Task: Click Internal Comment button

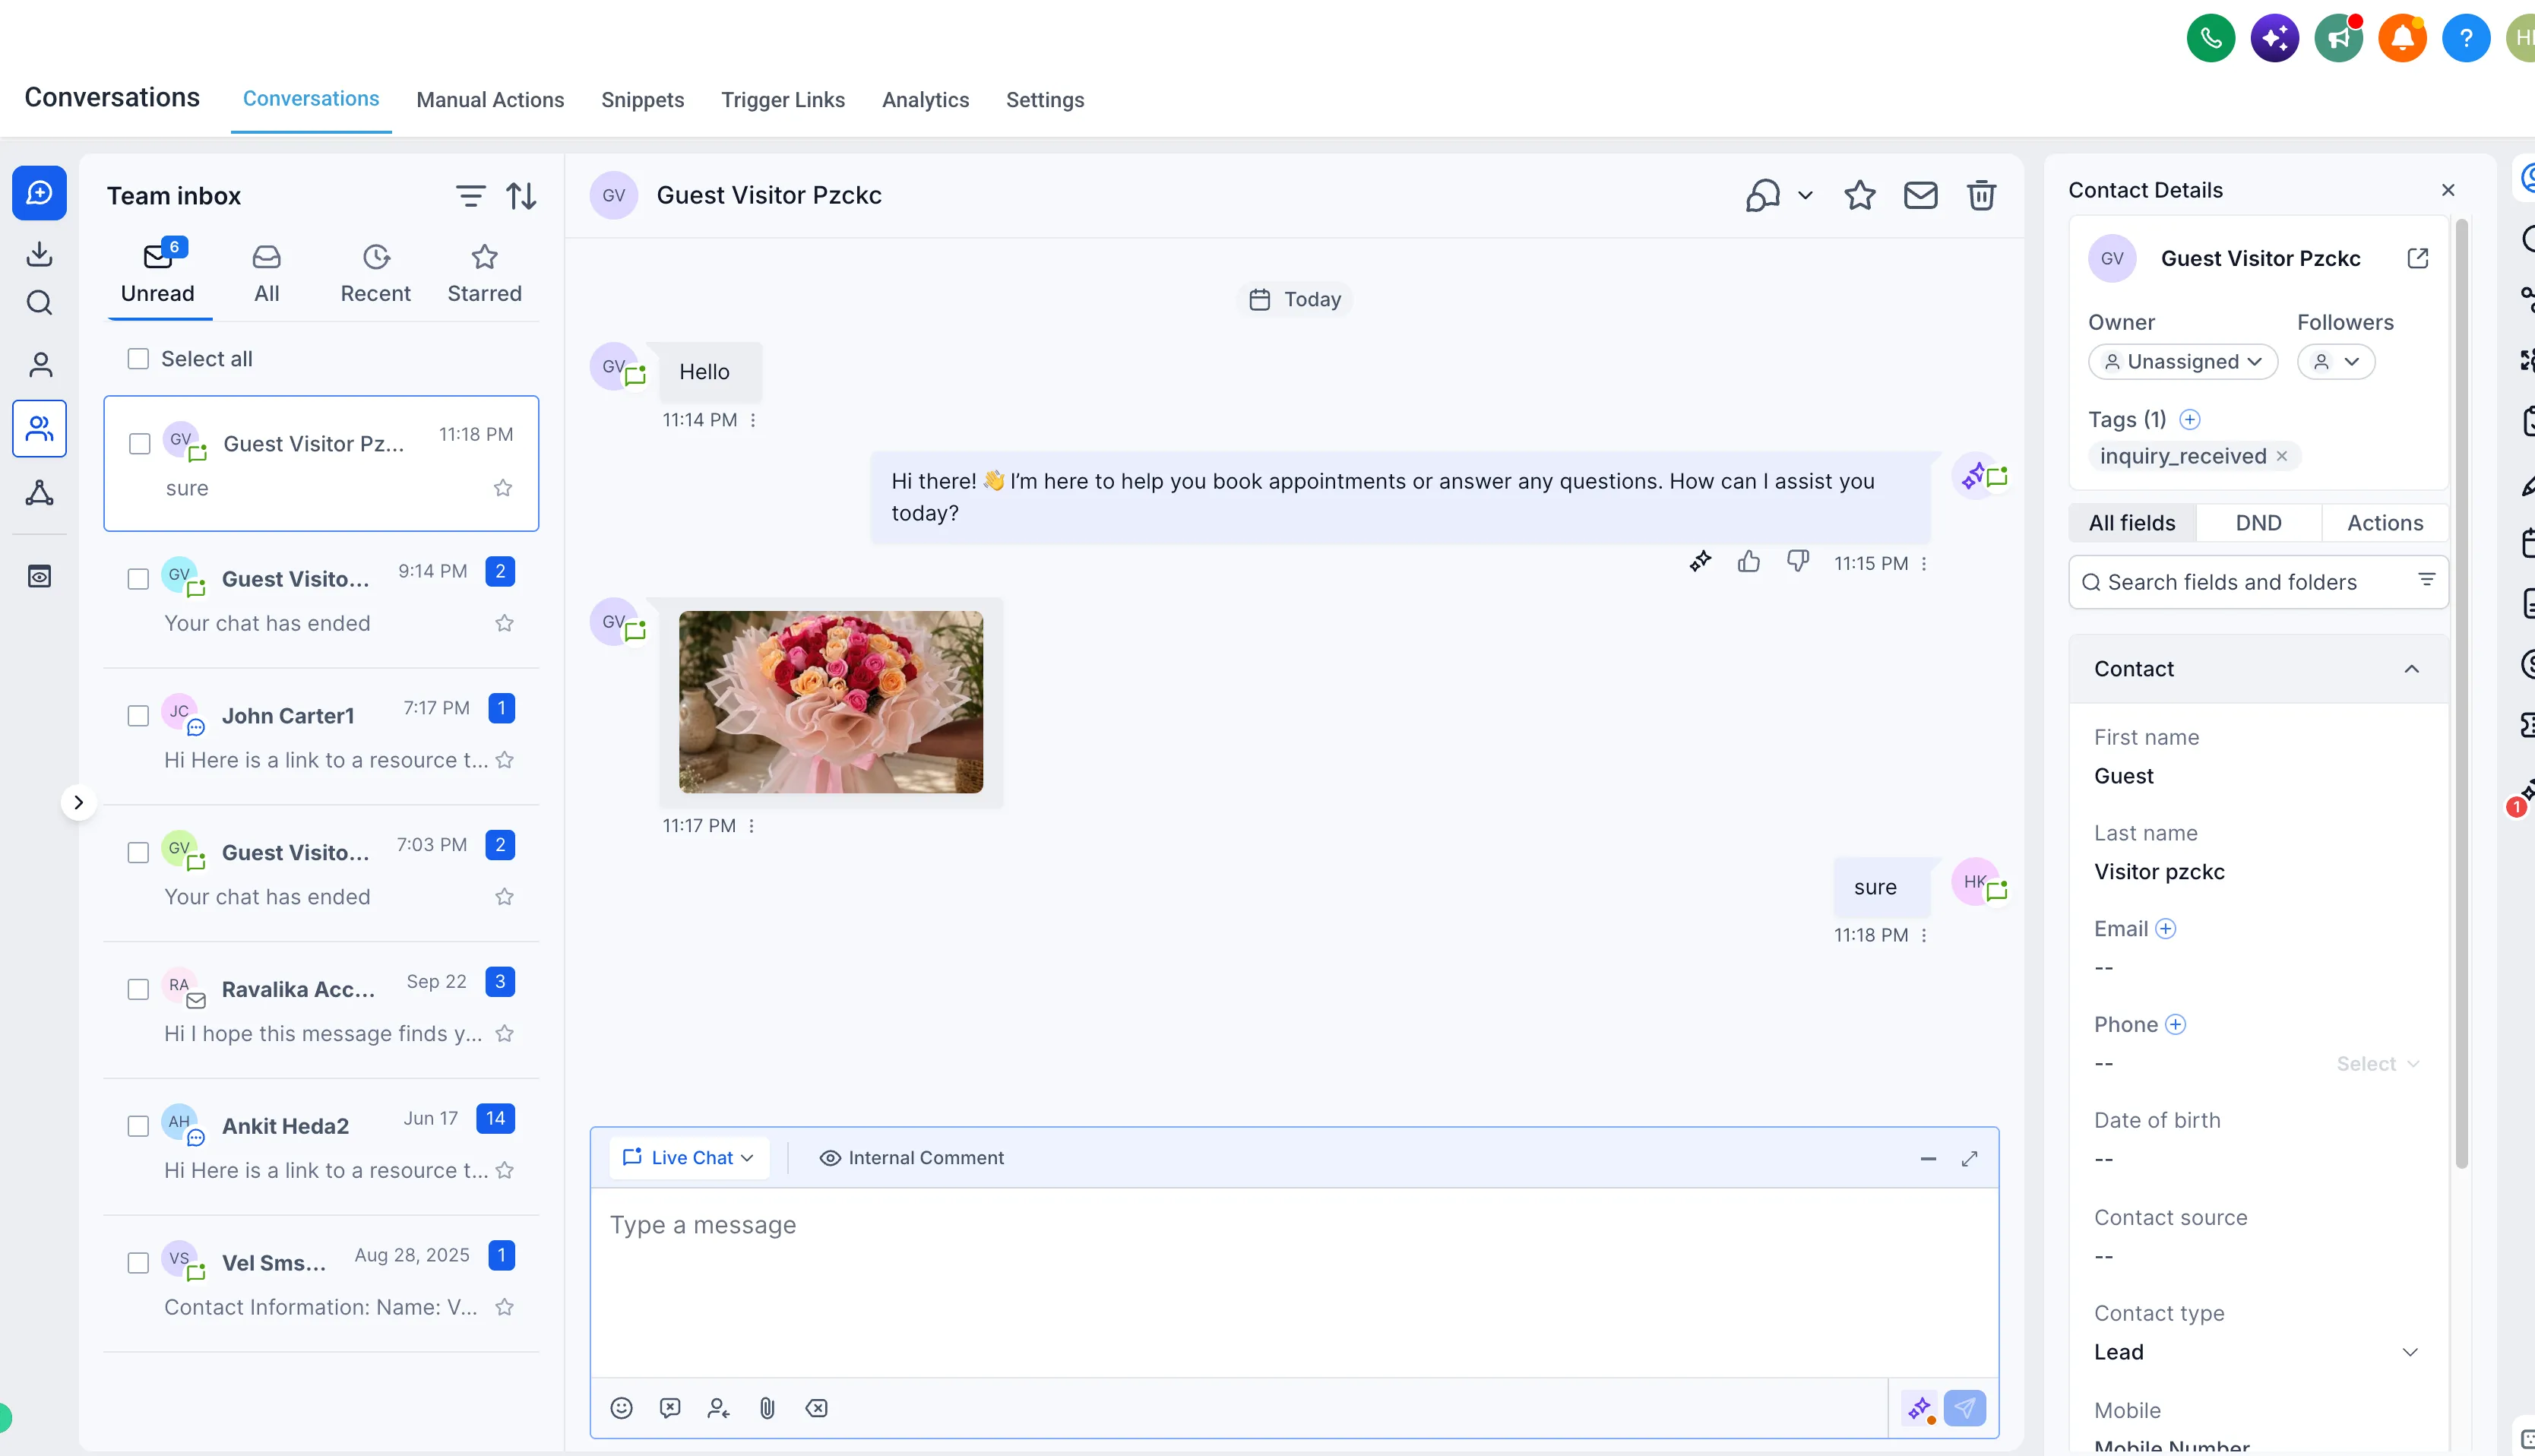Action: [x=911, y=1158]
